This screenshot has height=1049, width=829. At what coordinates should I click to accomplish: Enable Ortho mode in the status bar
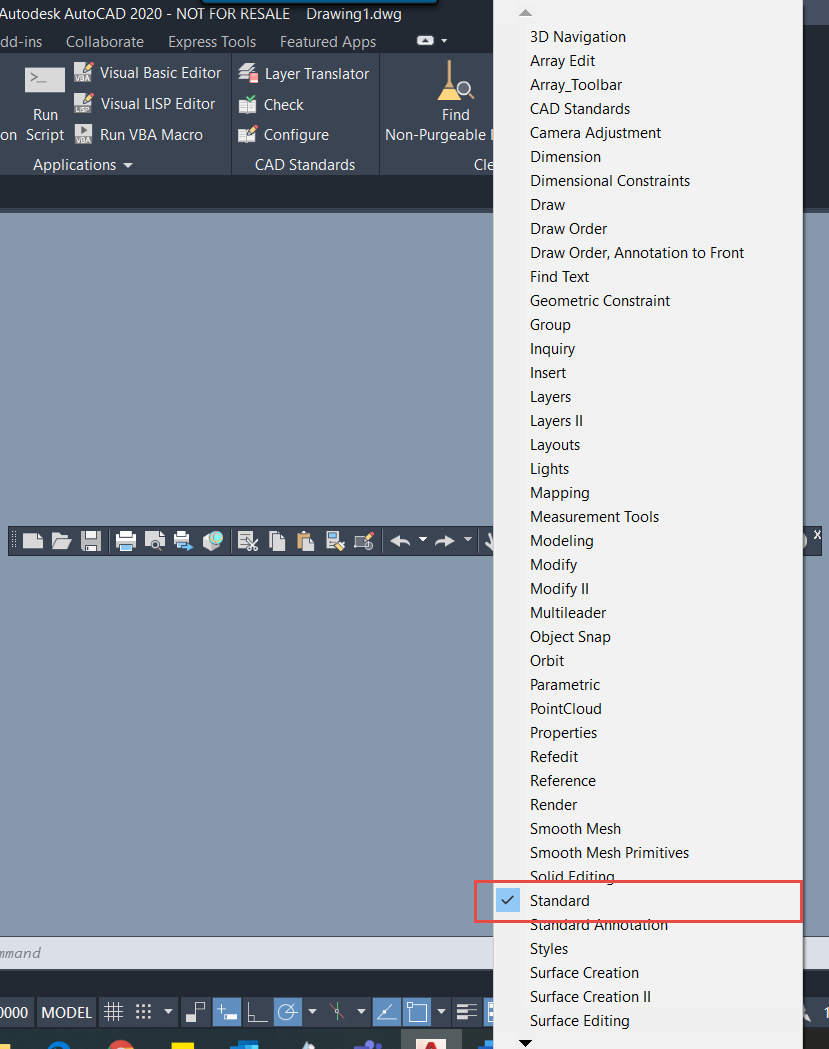(x=257, y=1012)
